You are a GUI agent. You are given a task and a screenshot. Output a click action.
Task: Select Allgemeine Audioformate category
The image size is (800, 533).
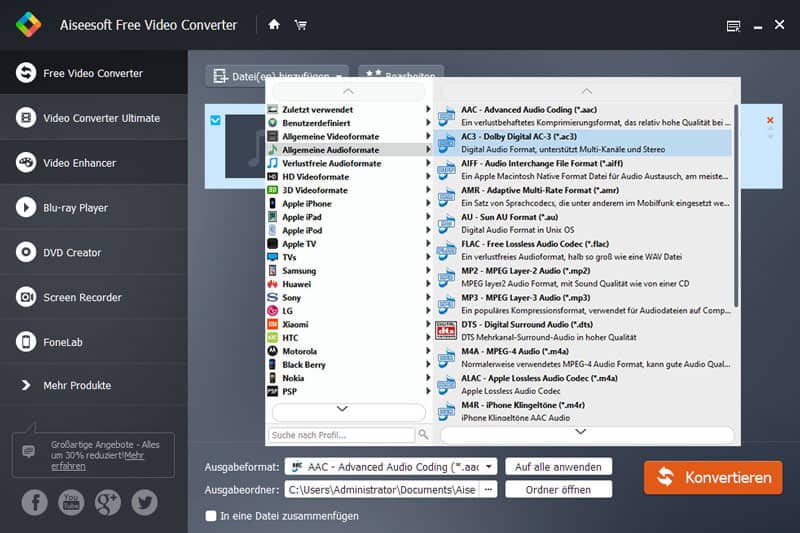pos(349,149)
